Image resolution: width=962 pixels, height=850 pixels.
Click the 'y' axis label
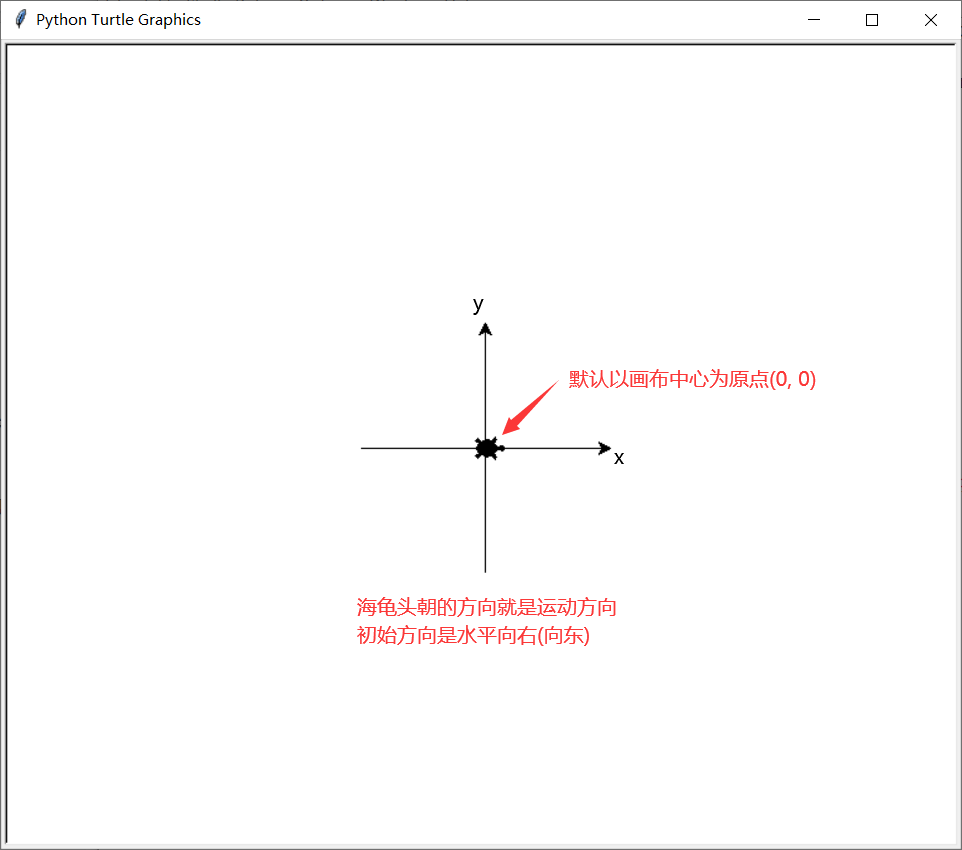[477, 304]
